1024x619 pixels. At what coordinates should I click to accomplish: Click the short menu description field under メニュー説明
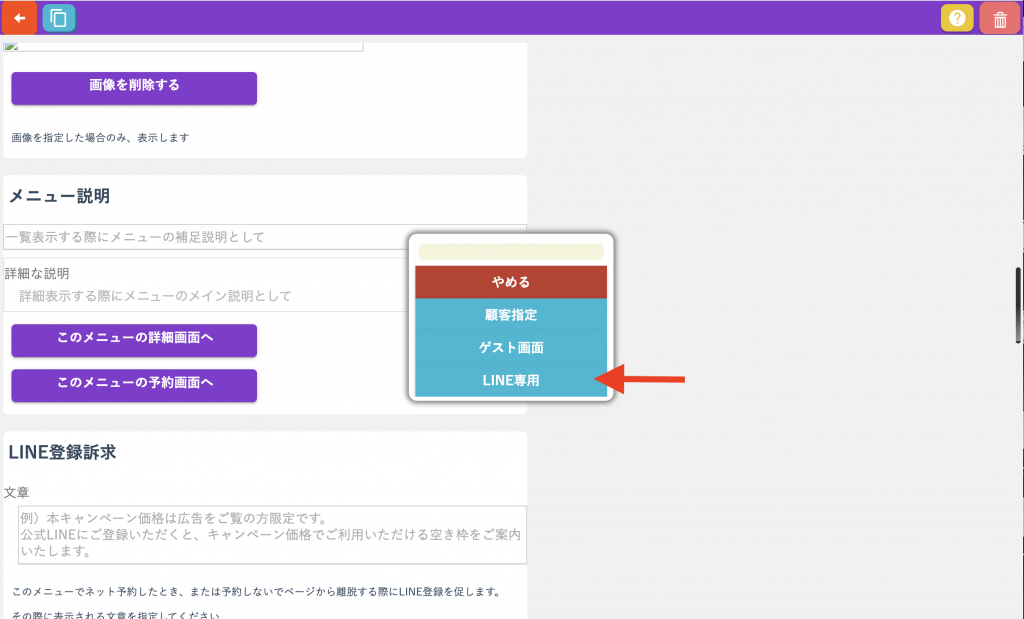pyautogui.click(x=205, y=237)
